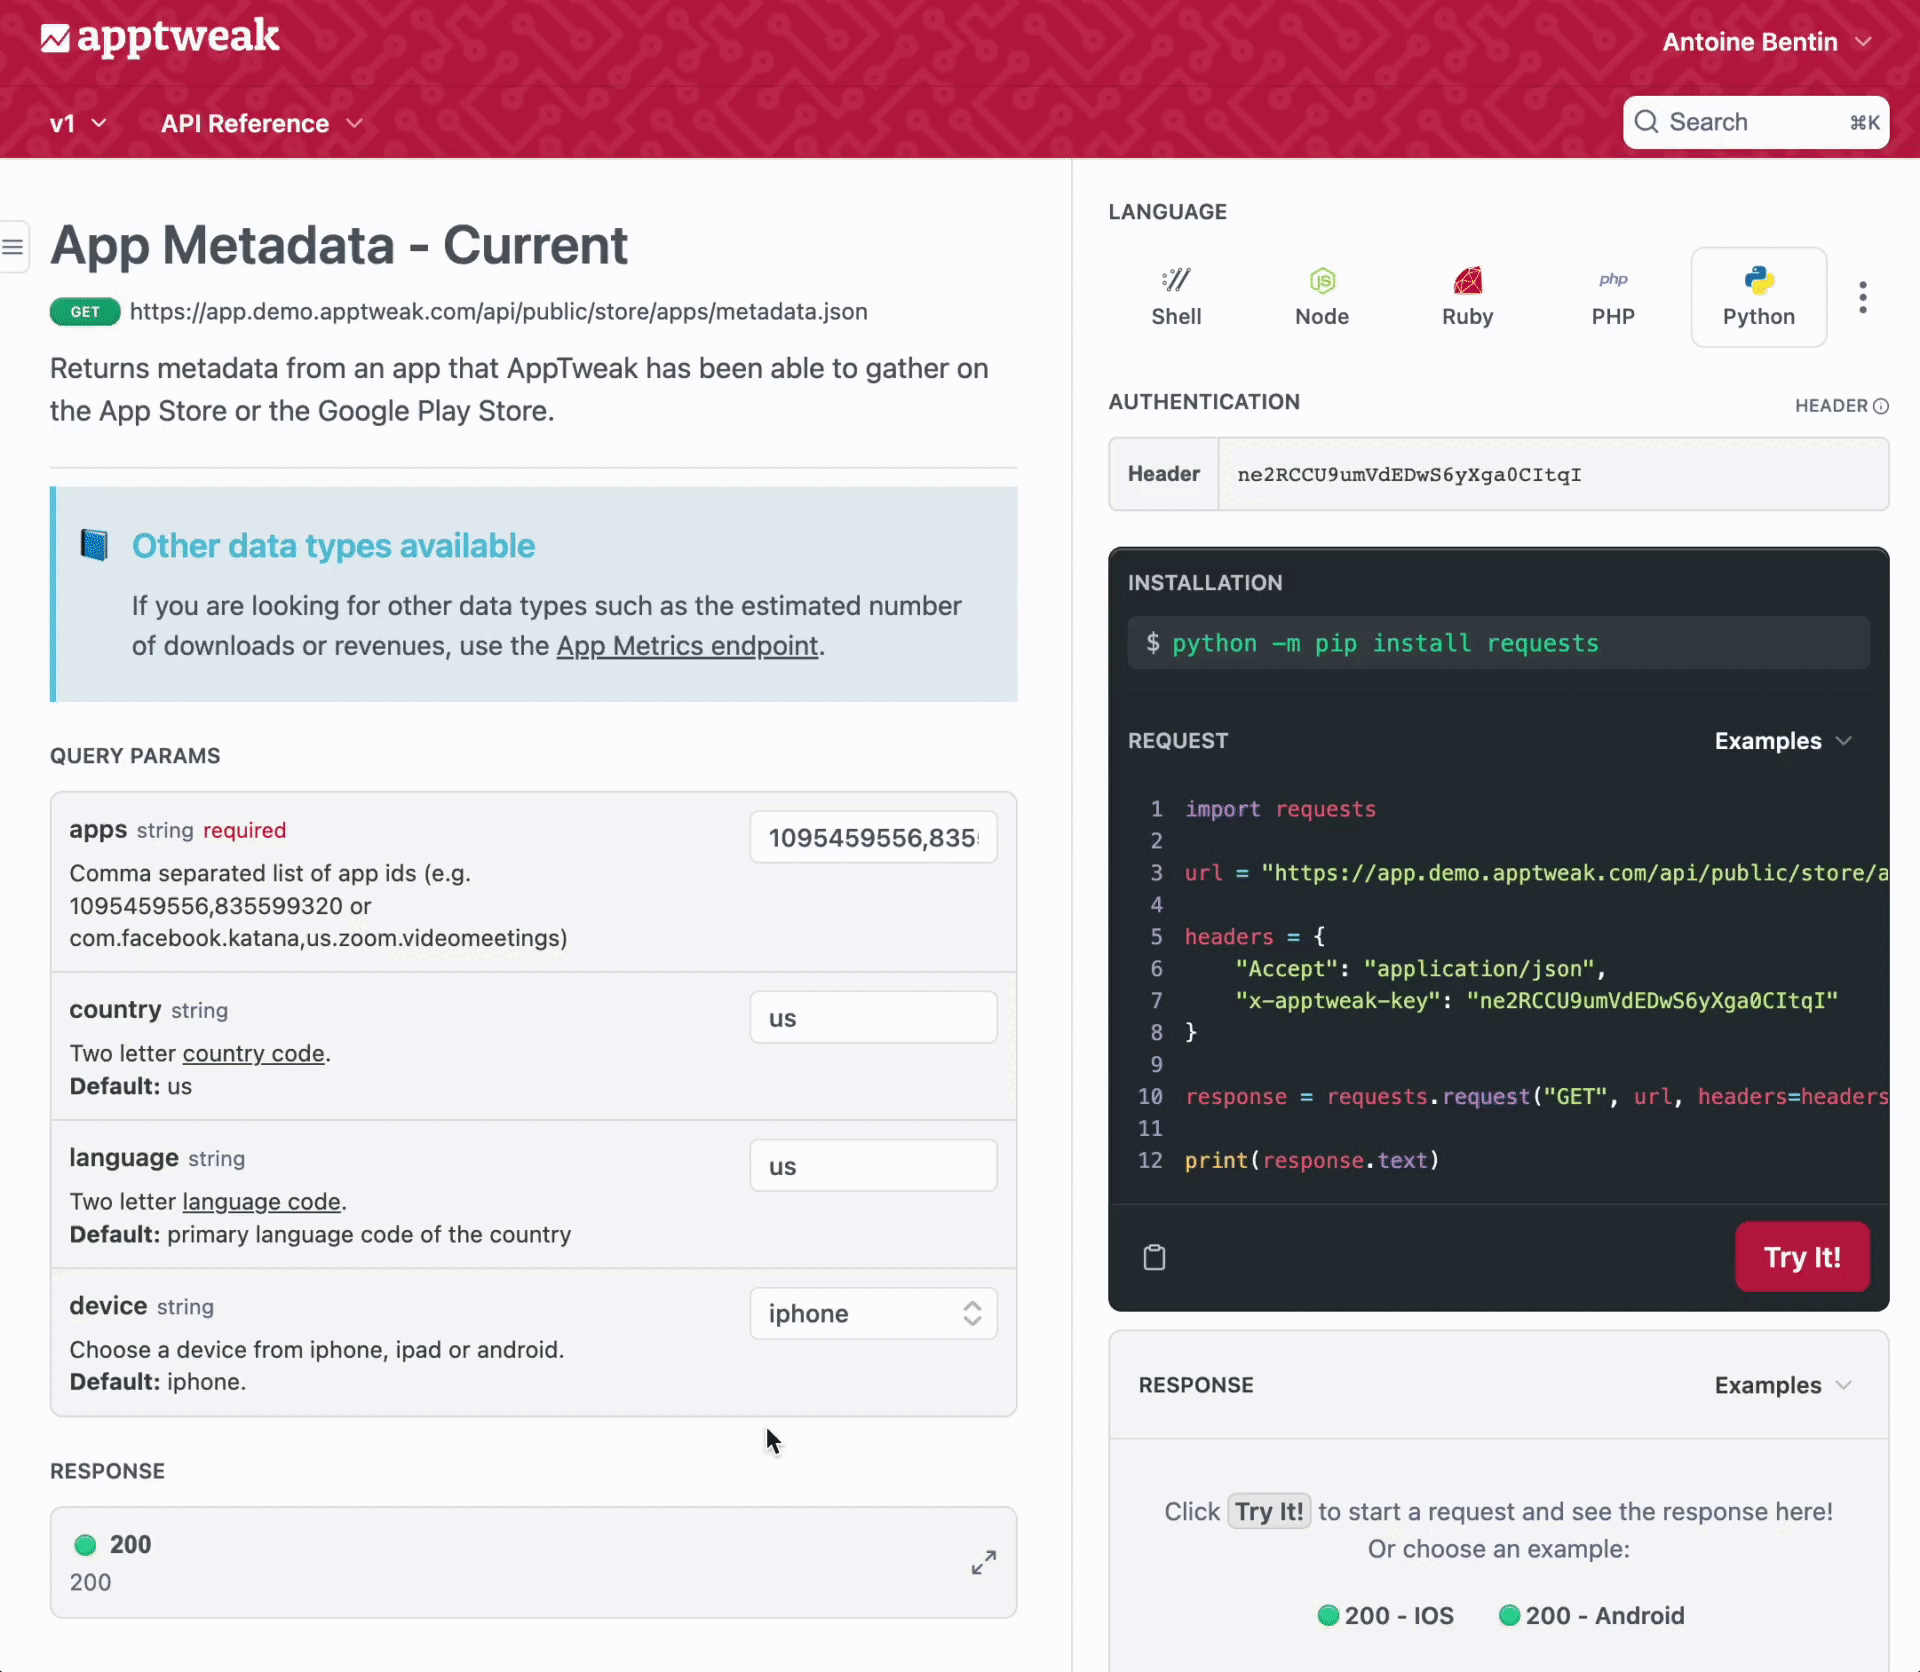Click the 'print(response.text)' code line
Image resolution: width=1920 pixels, height=1672 pixels.
1312,1160
